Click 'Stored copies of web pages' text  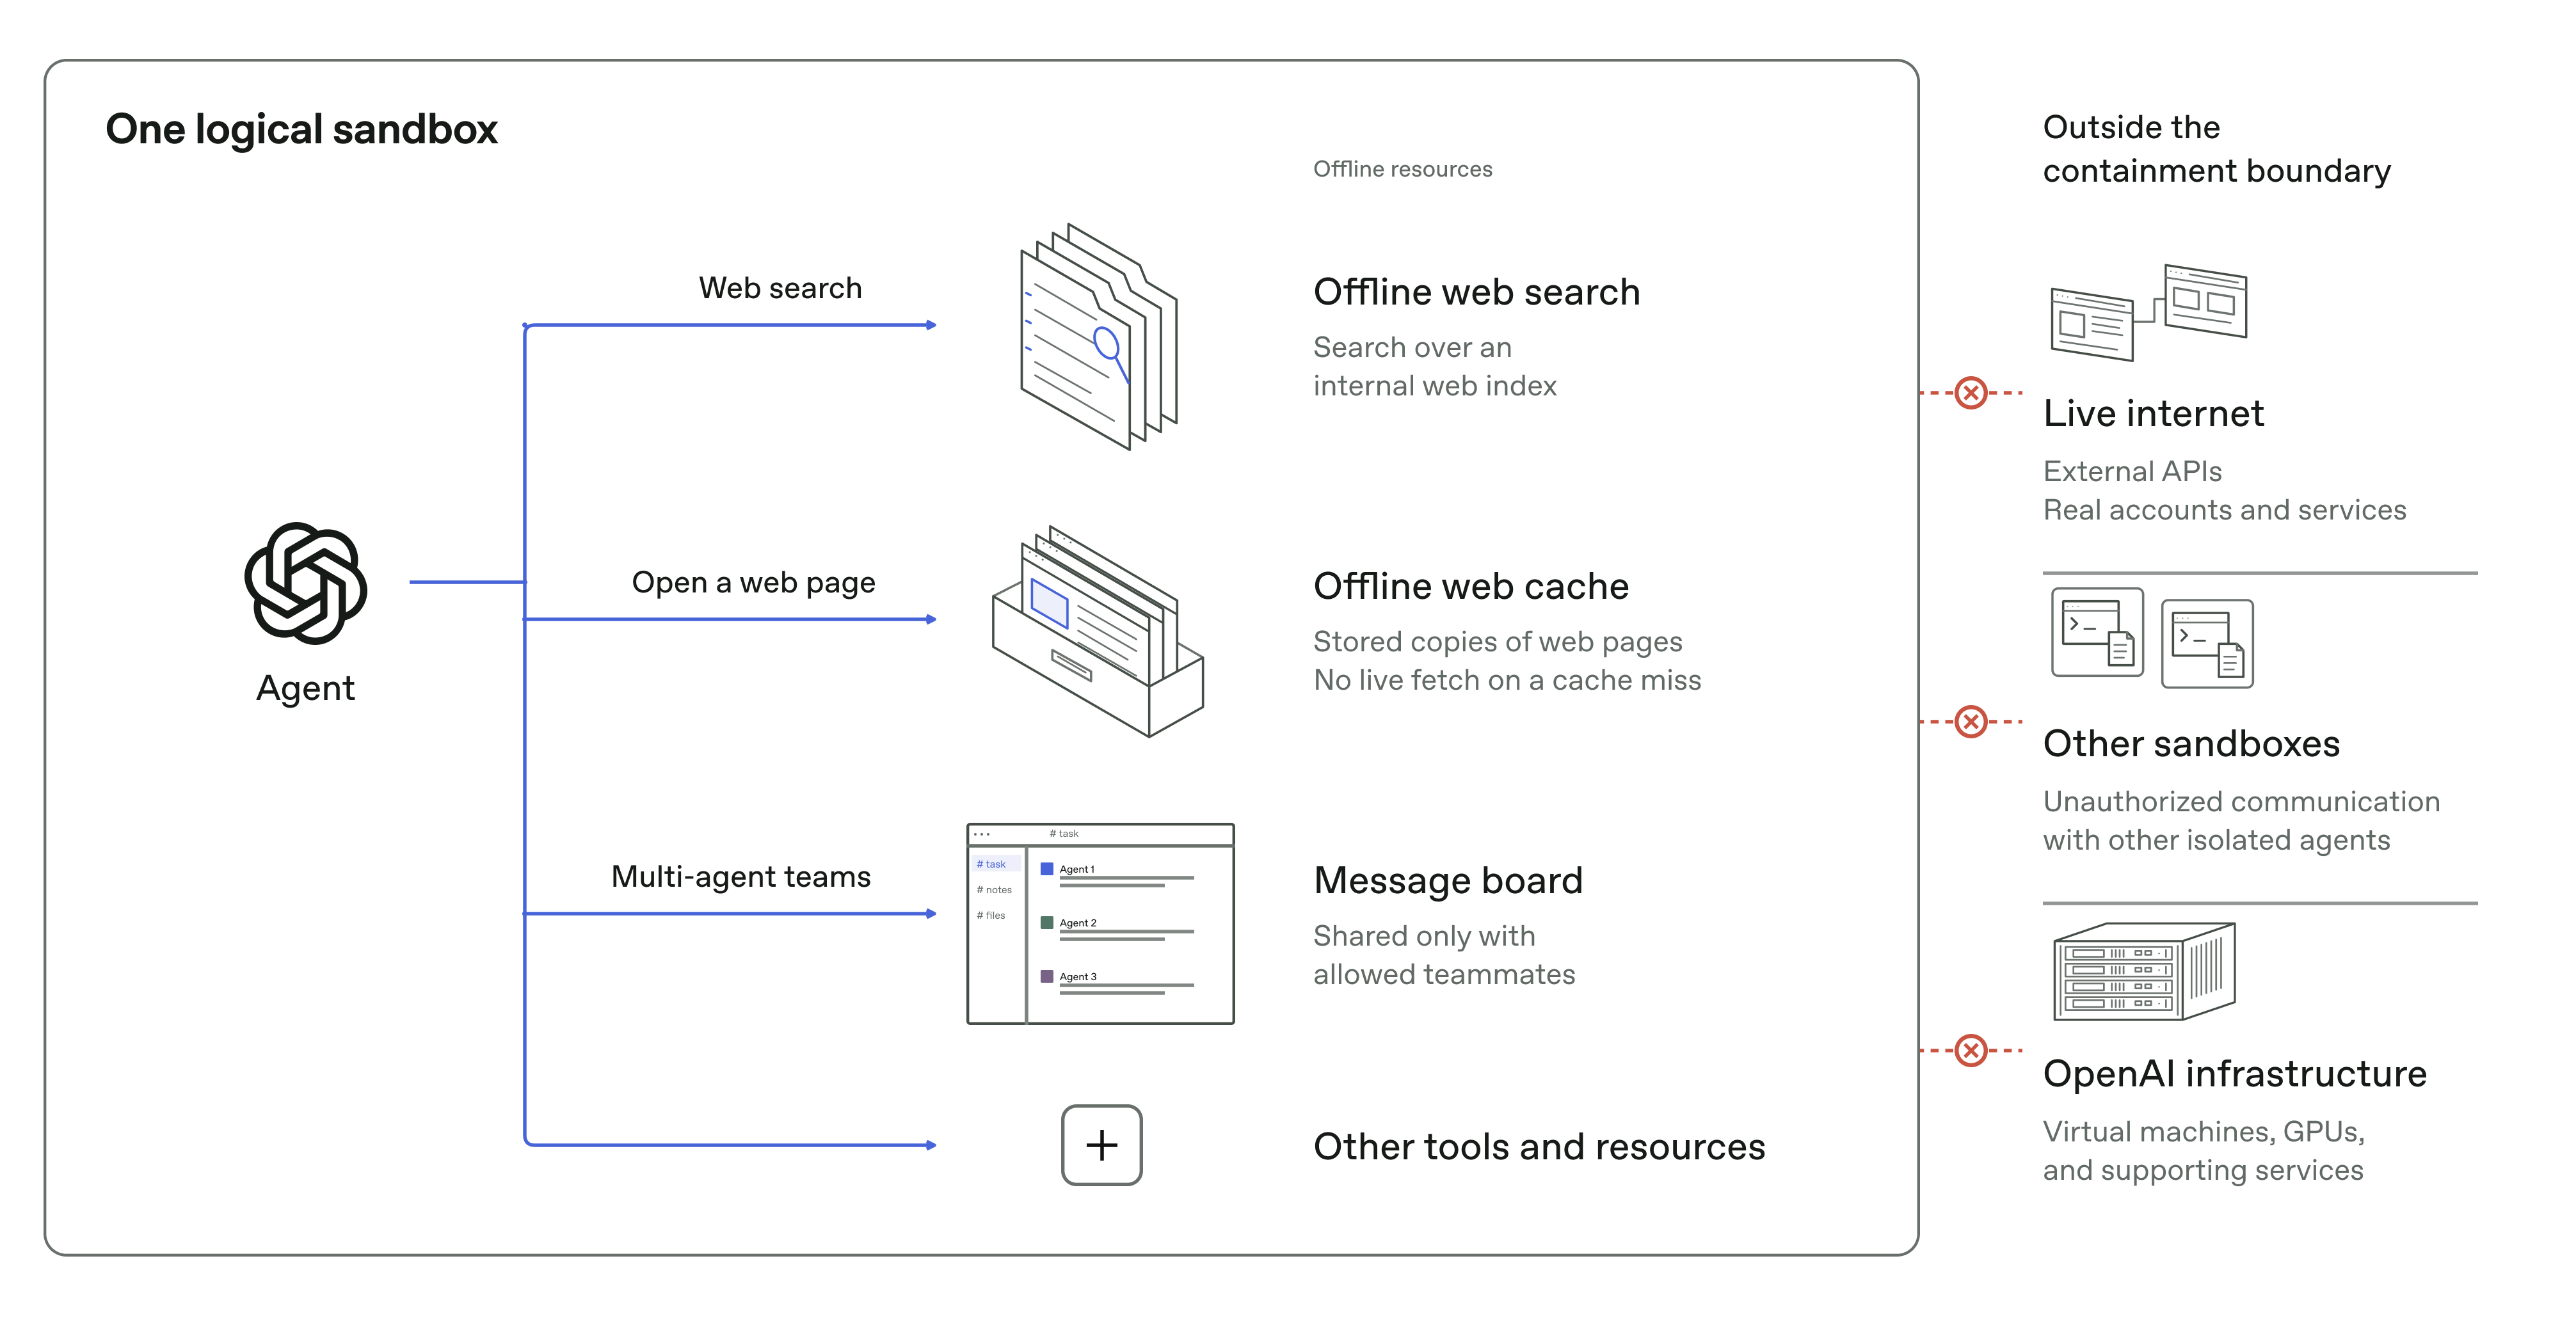pos(1498,641)
